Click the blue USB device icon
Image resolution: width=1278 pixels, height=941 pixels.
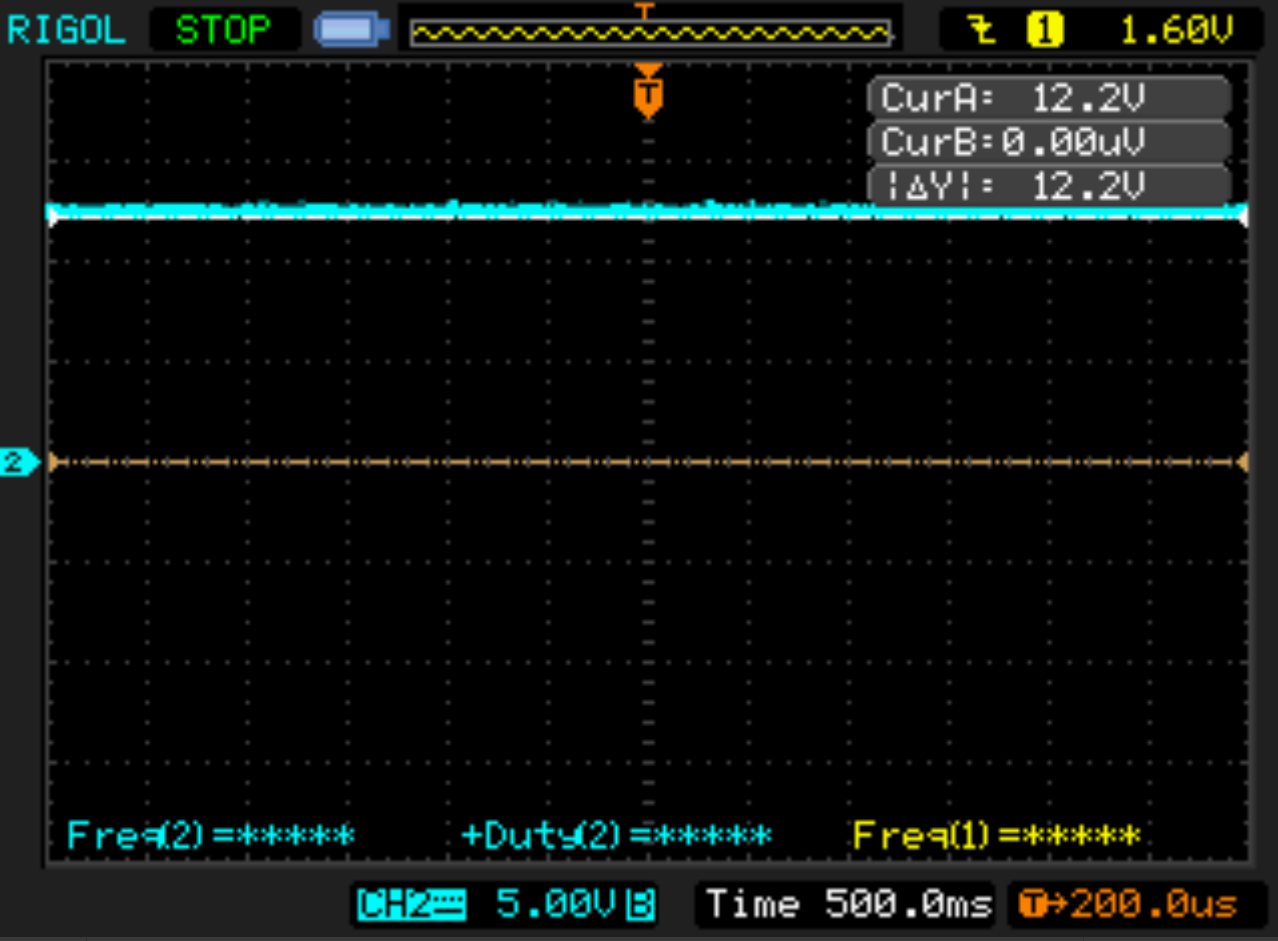(351, 30)
